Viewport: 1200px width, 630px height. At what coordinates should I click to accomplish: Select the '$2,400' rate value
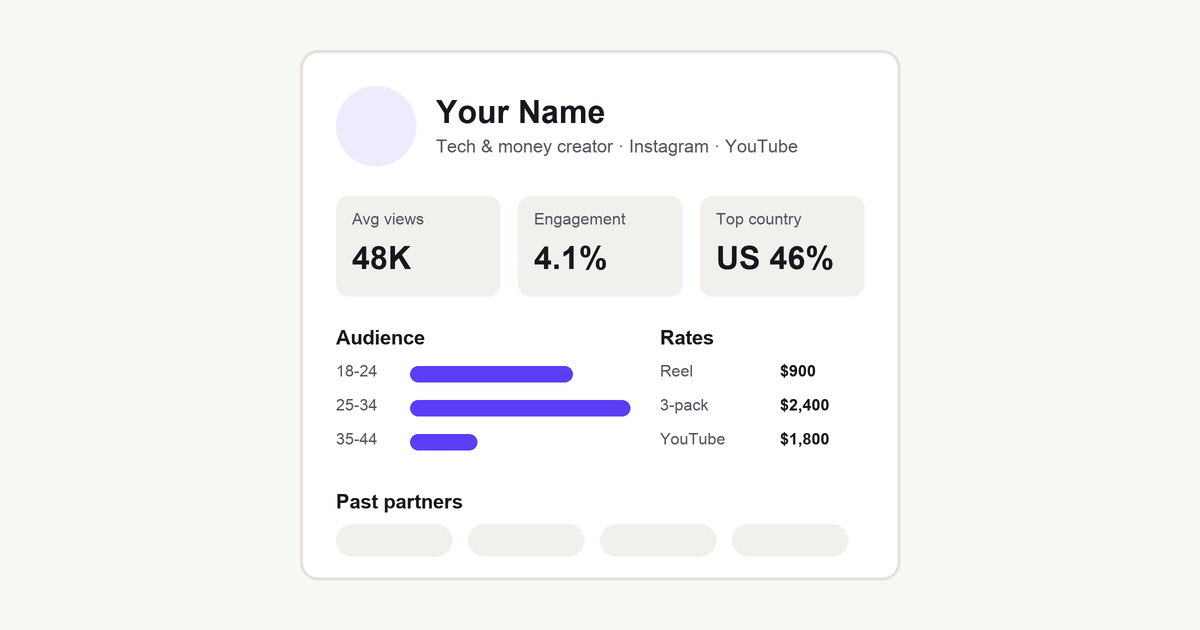[x=805, y=406]
